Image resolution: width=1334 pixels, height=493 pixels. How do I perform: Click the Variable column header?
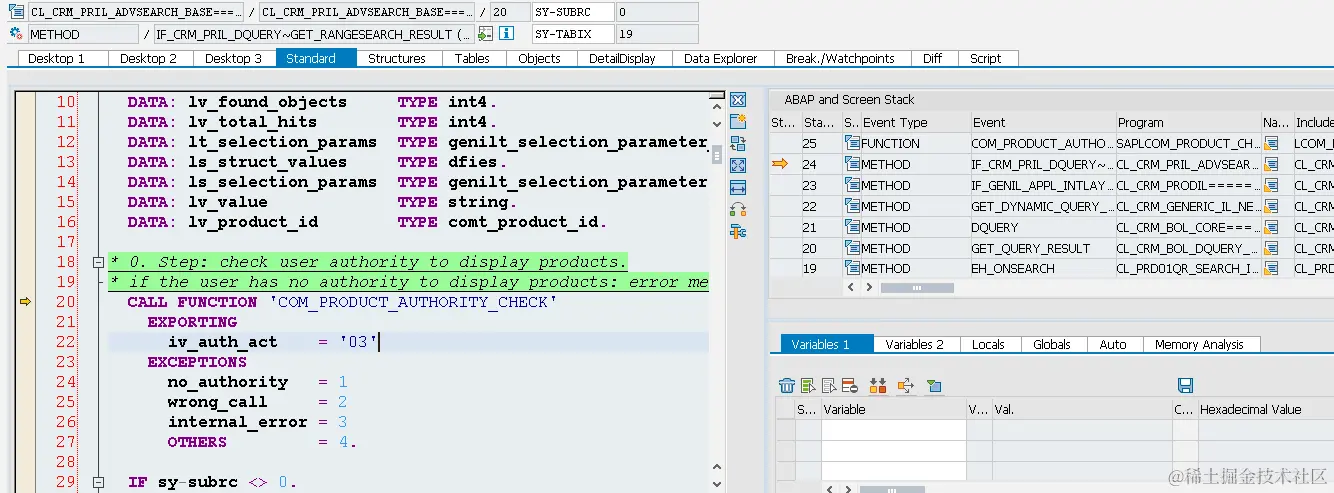tap(893, 409)
